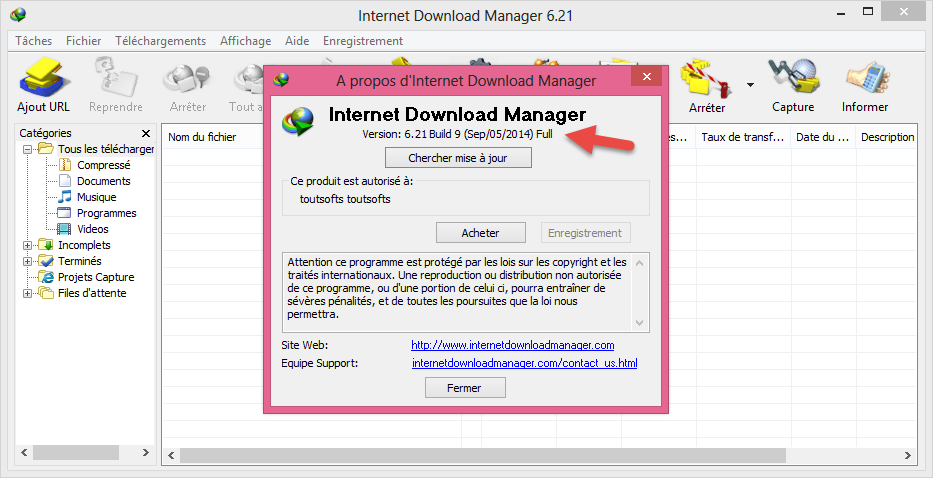
Task: Close the Catégories panel
Action: coord(146,133)
